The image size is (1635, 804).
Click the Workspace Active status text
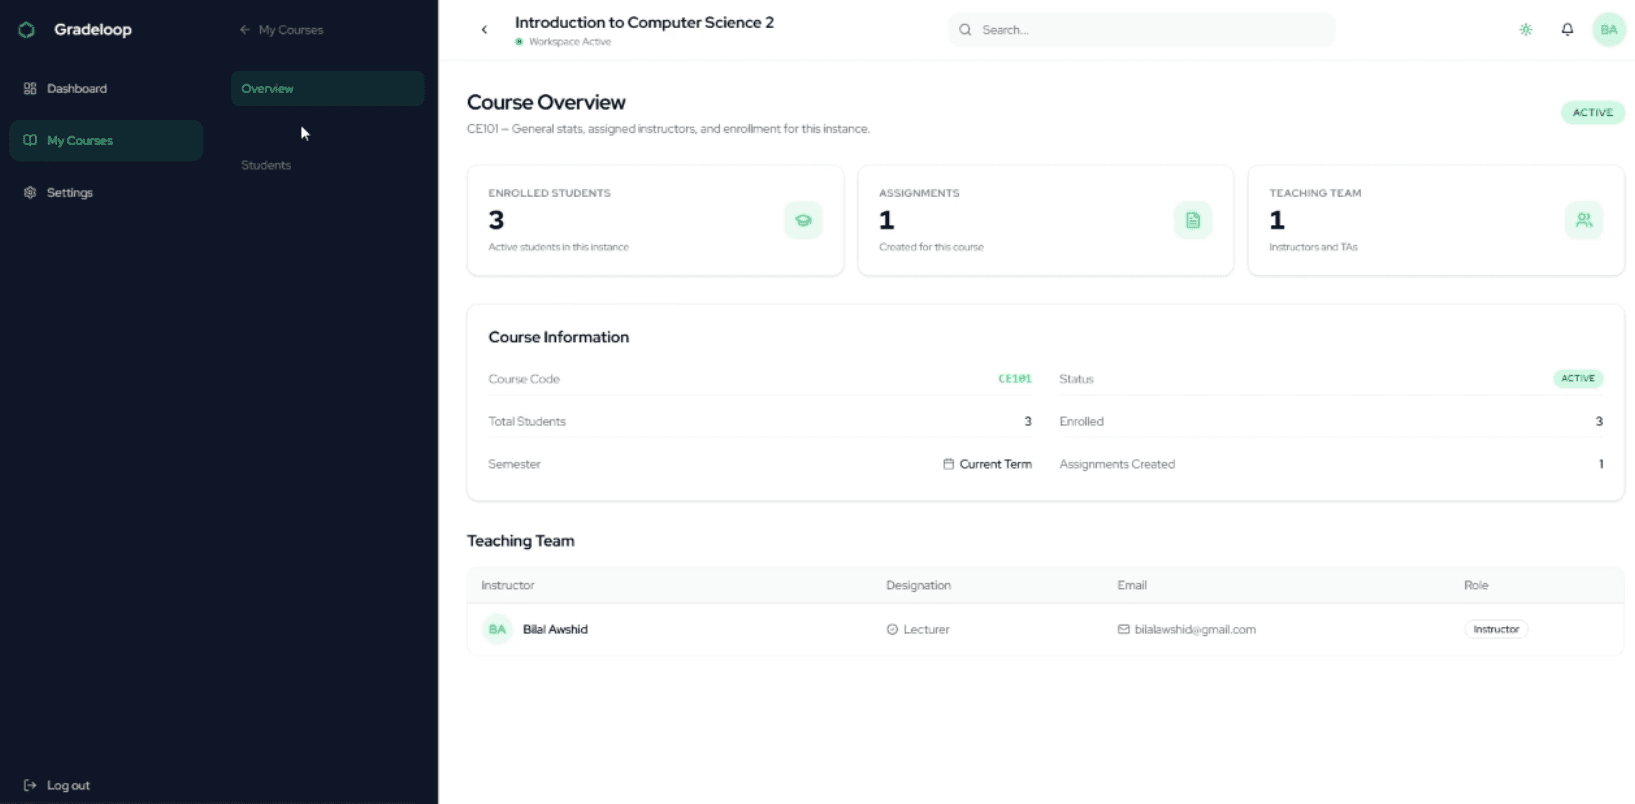[x=570, y=42]
